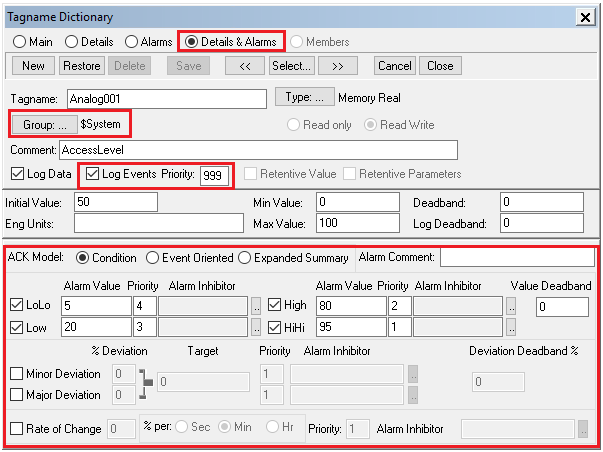Open the Type: ... selector button
Image resolution: width=603 pixels, height=452 pixels.
[x=304, y=97]
